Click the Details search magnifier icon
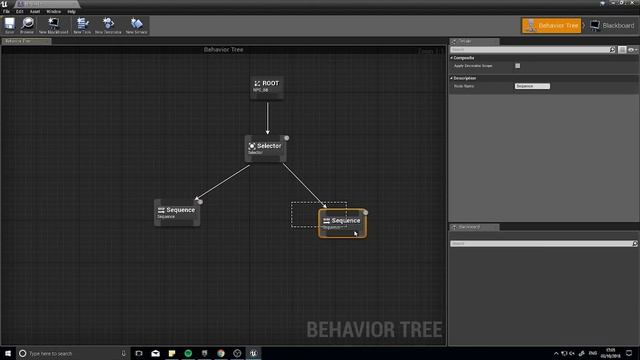 click(612, 49)
